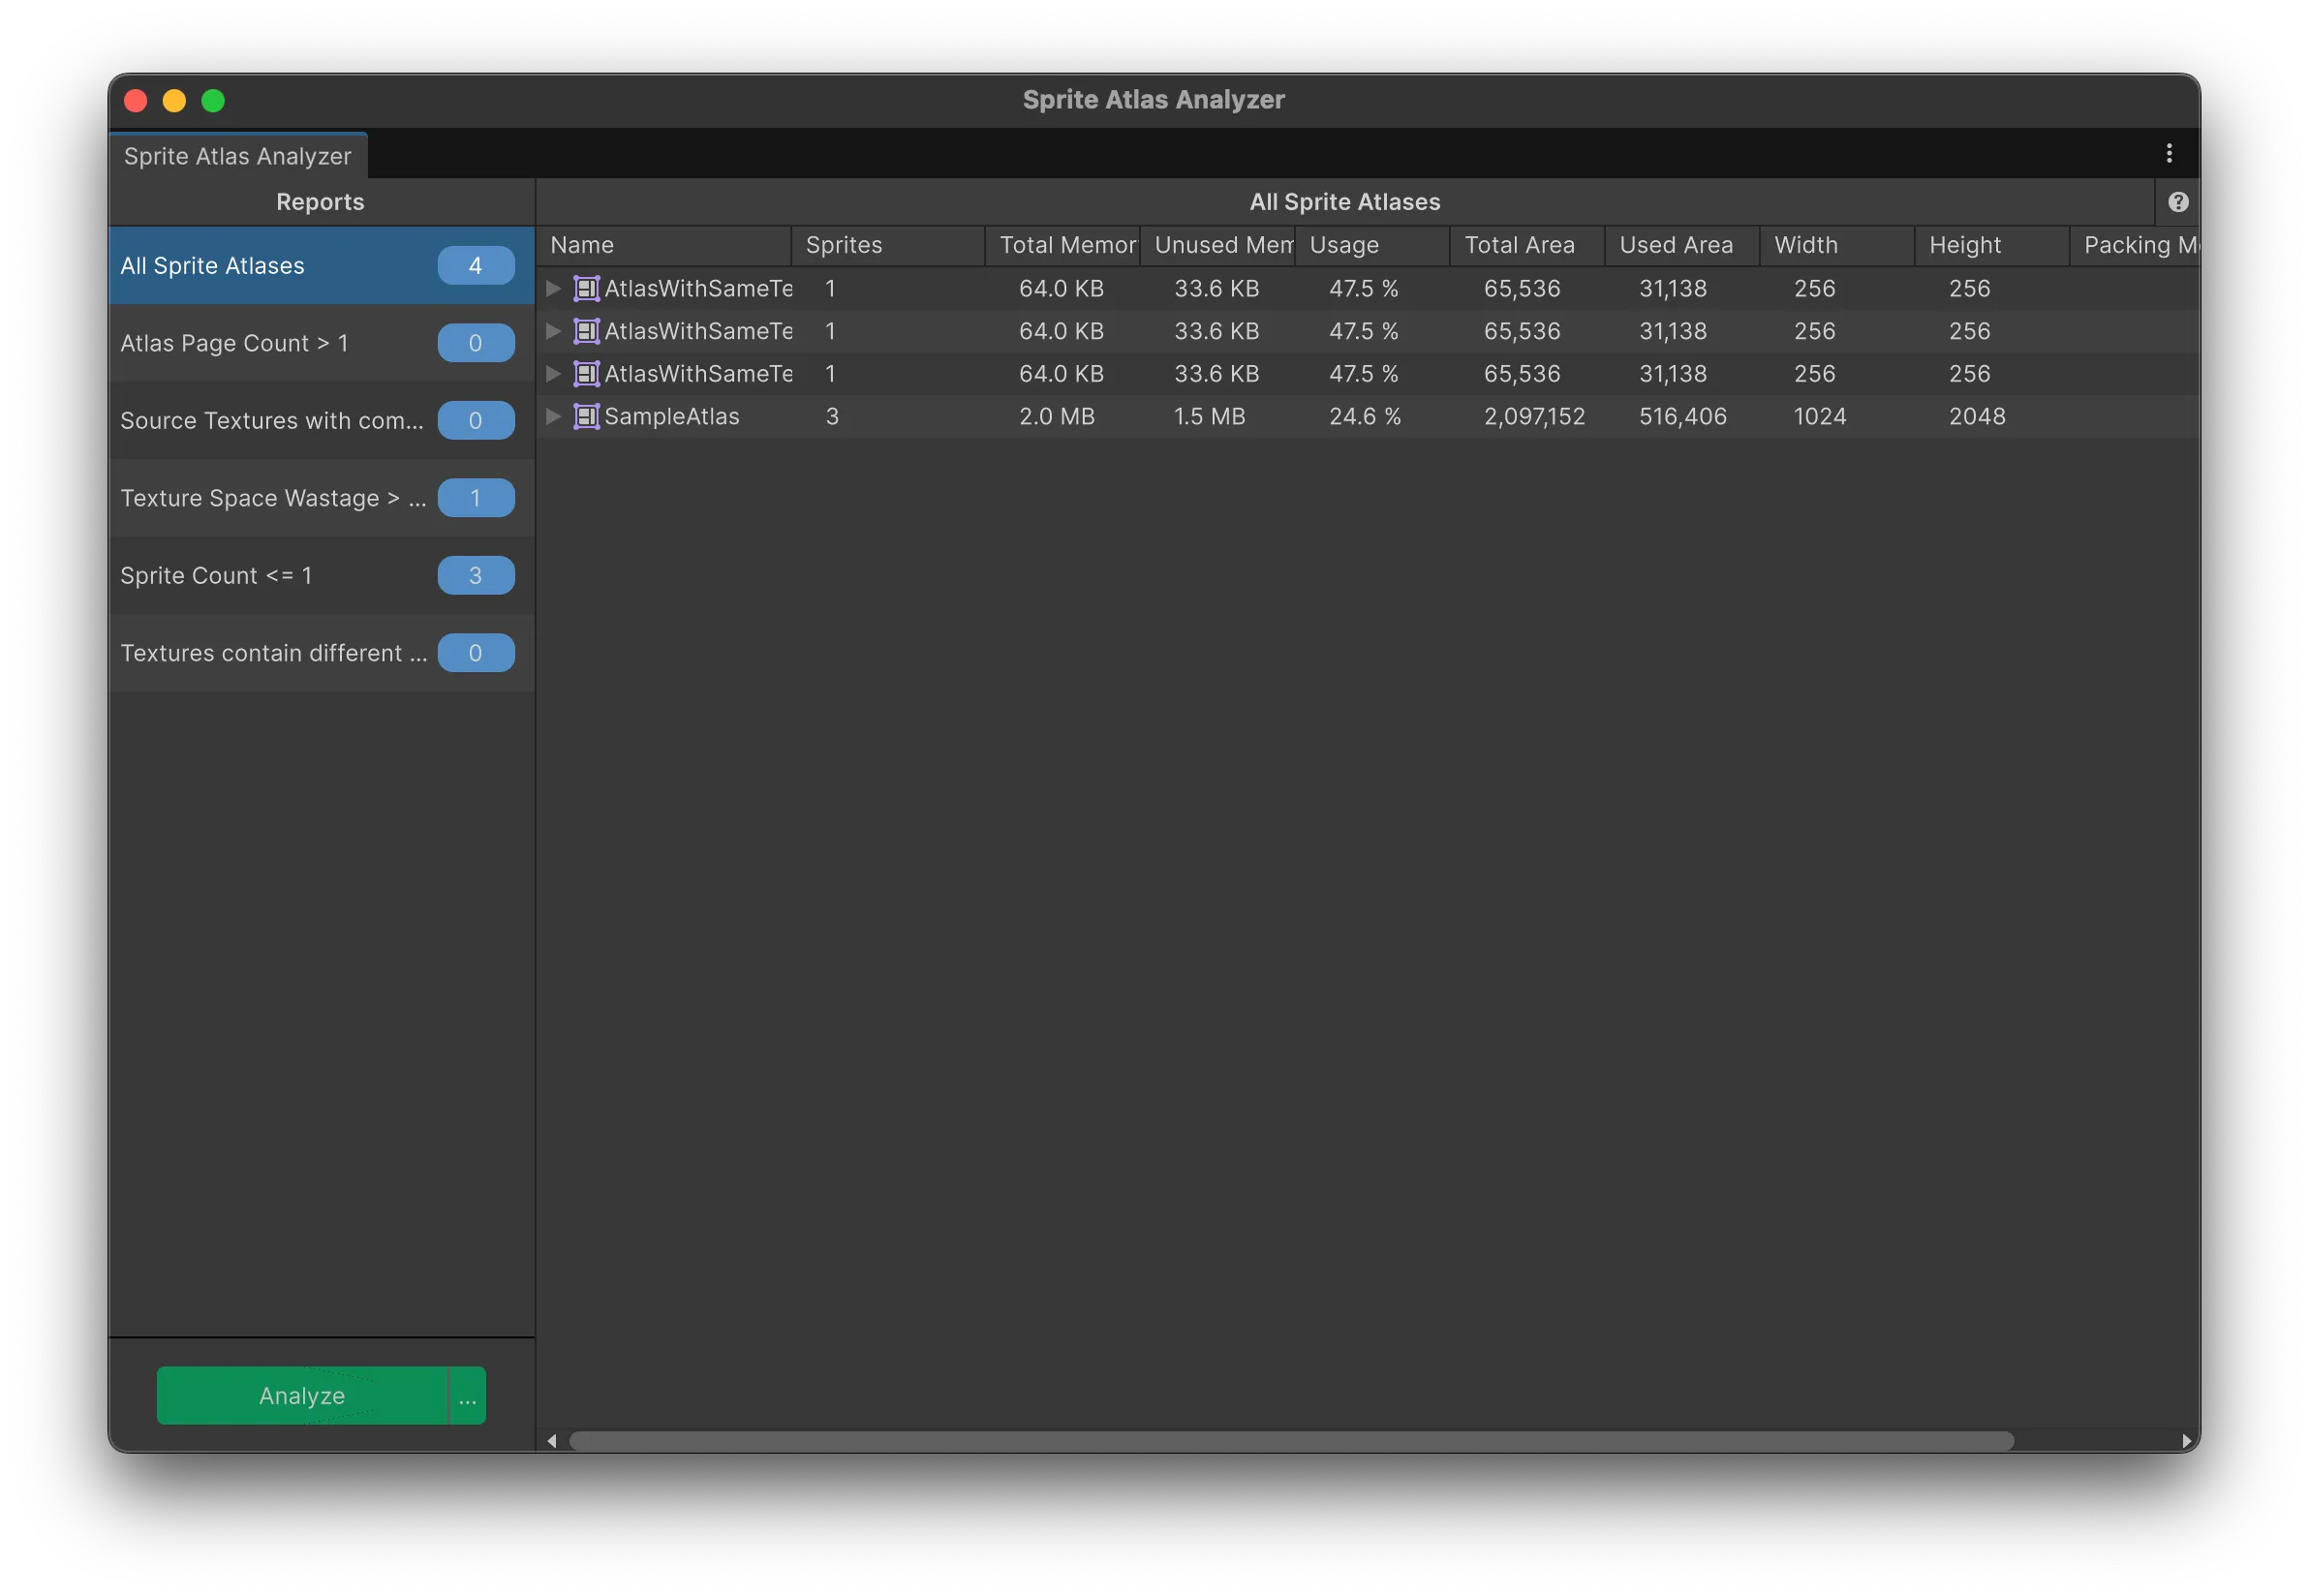The height and width of the screenshot is (1596, 2309).
Task: Open the three-dot window options menu
Action: (2168, 153)
